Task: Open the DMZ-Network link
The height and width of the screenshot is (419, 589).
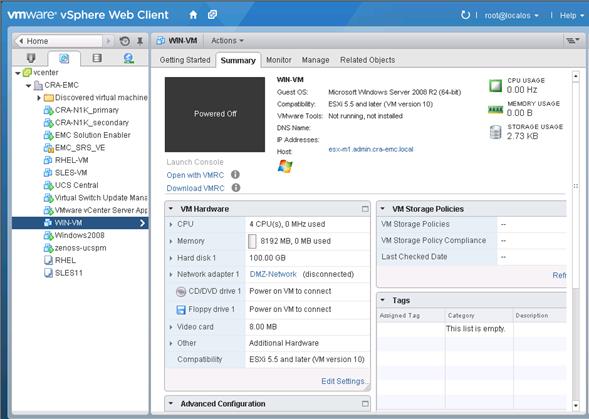Action: coord(273,274)
